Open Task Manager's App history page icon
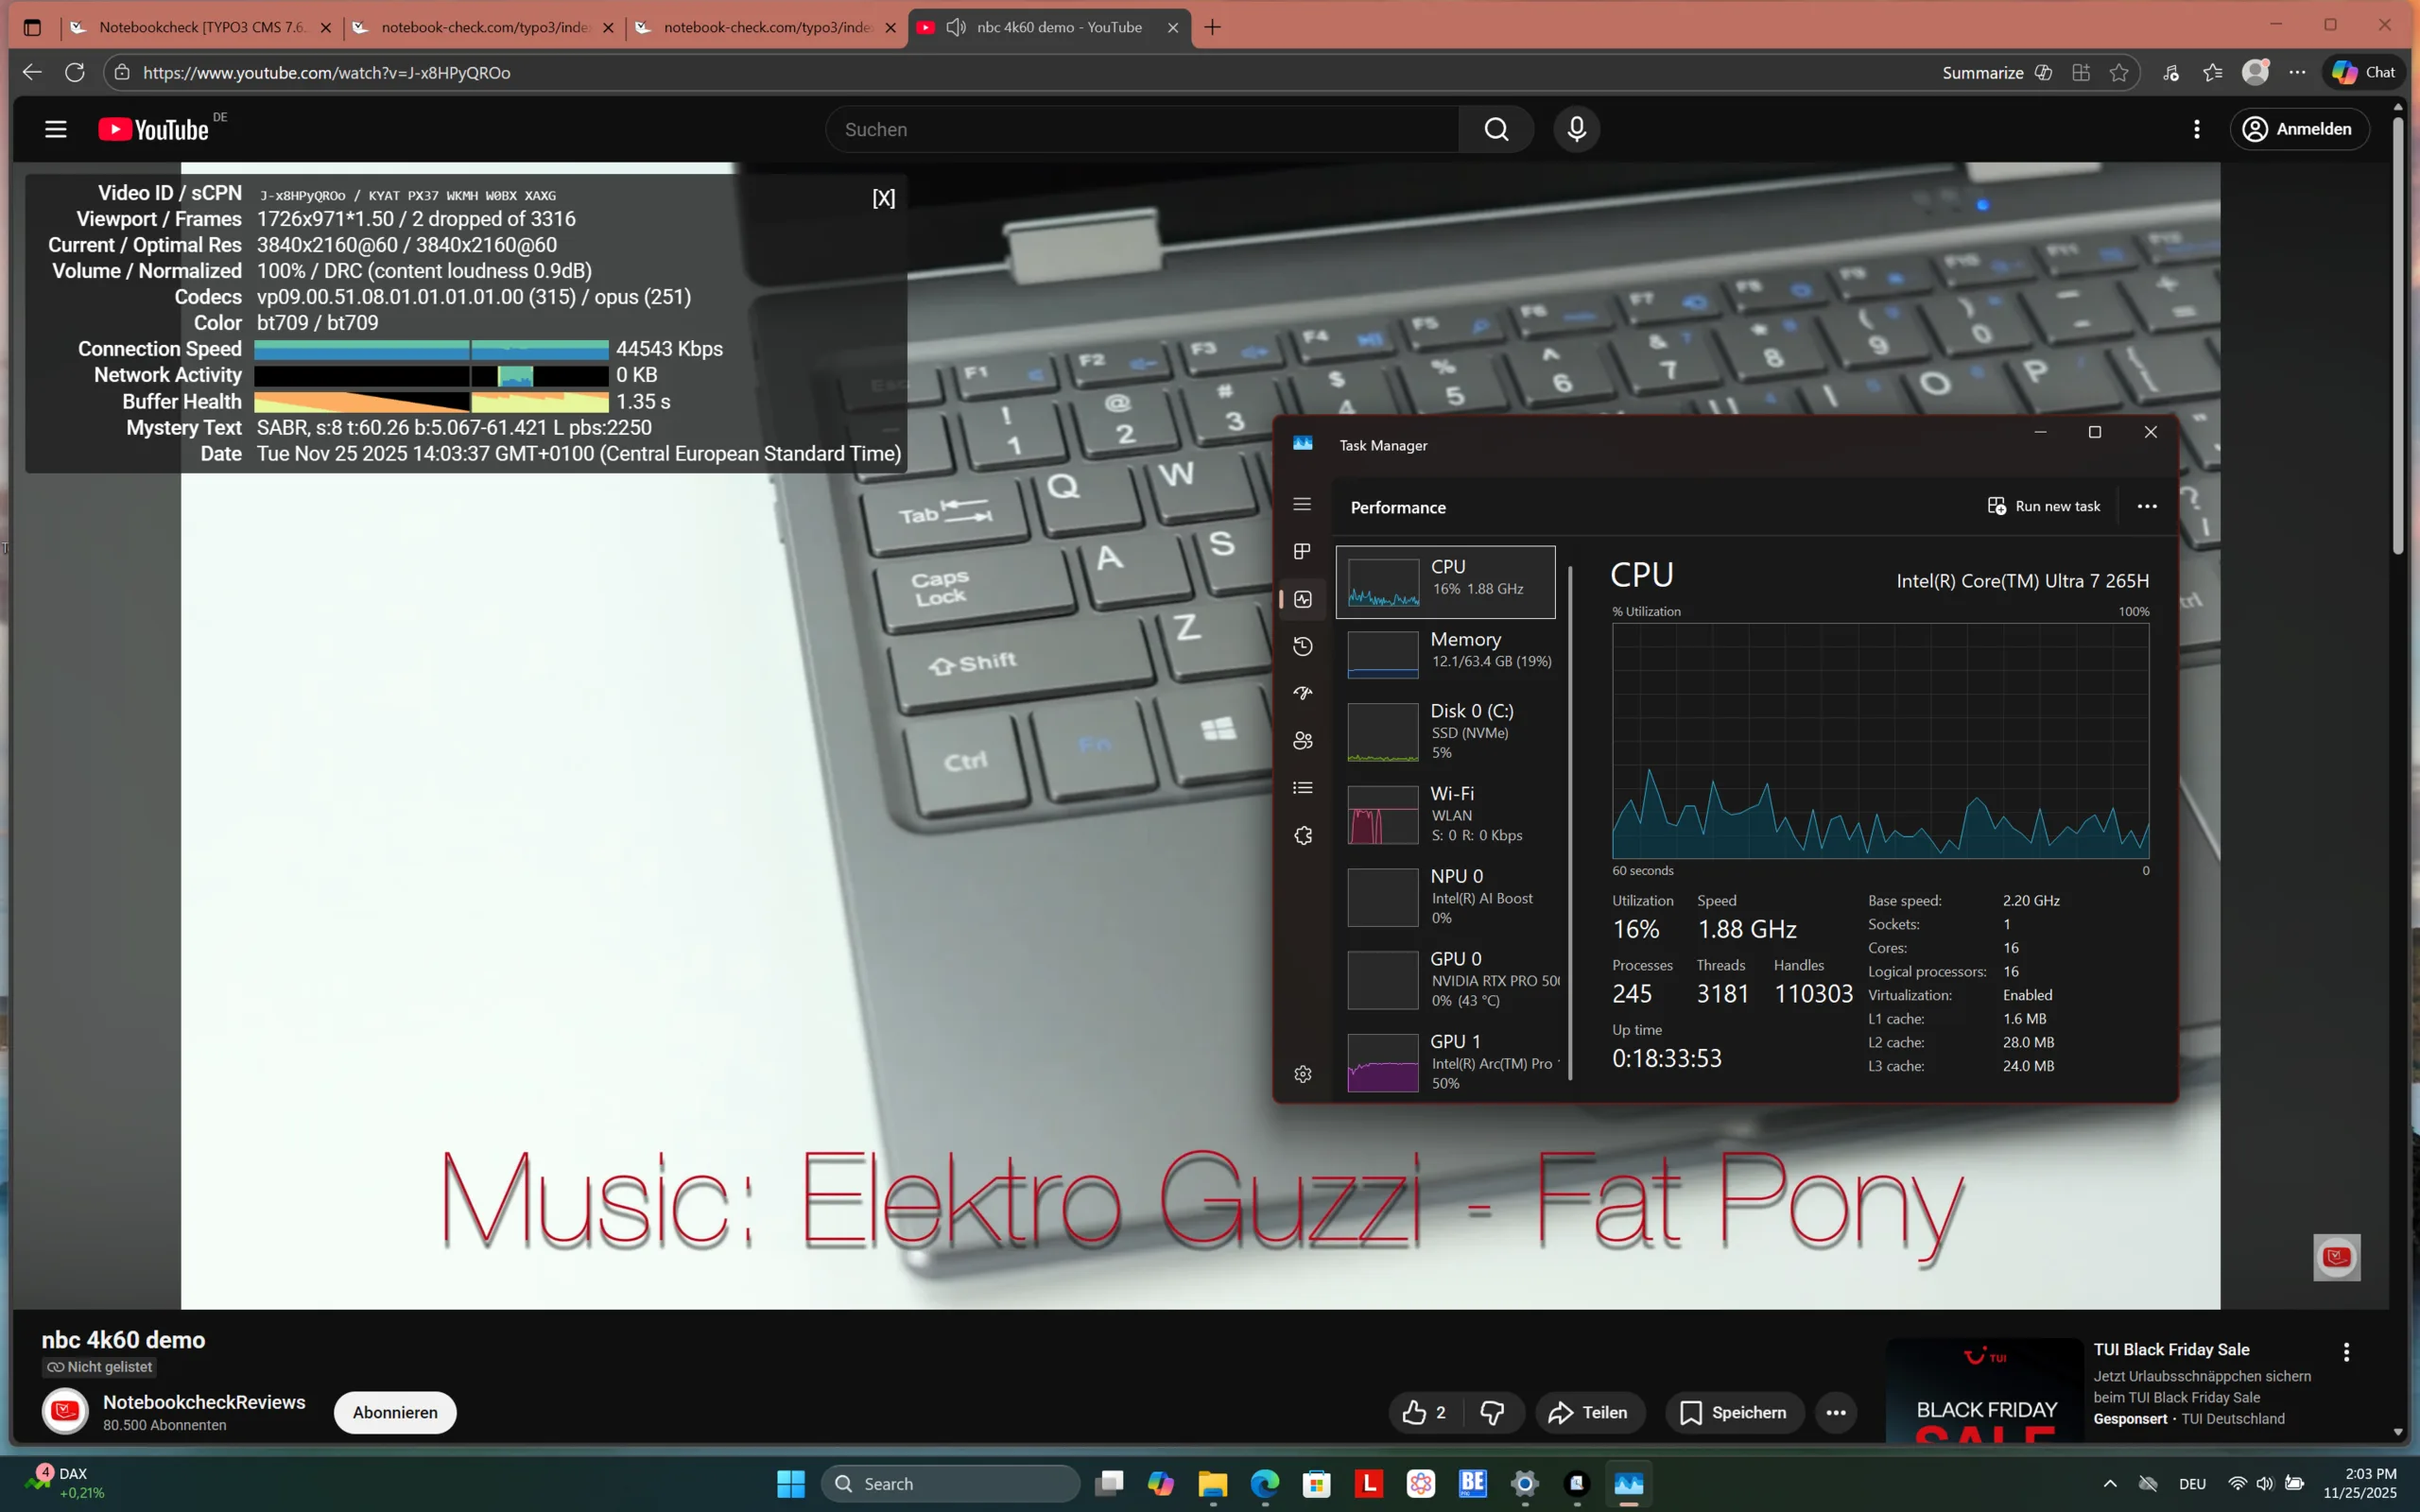This screenshot has height=1512, width=2420. point(1302,646)
